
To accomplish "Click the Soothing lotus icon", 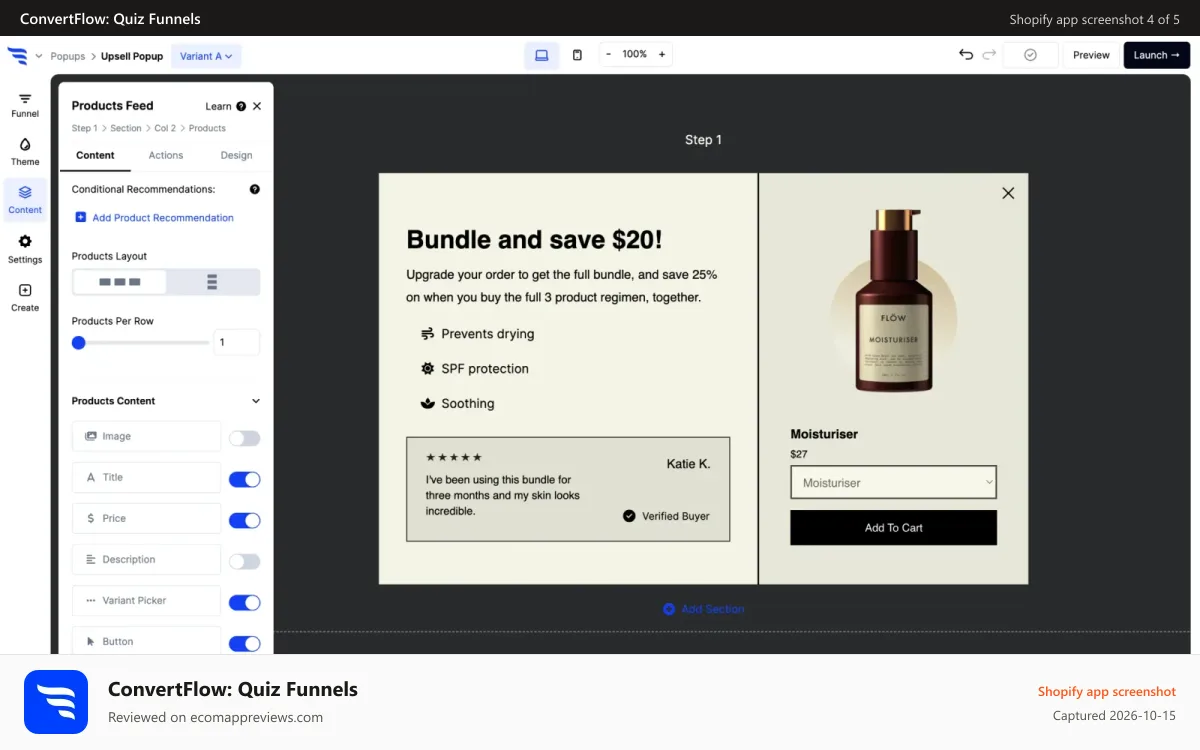I will click(x=428, y=403).
